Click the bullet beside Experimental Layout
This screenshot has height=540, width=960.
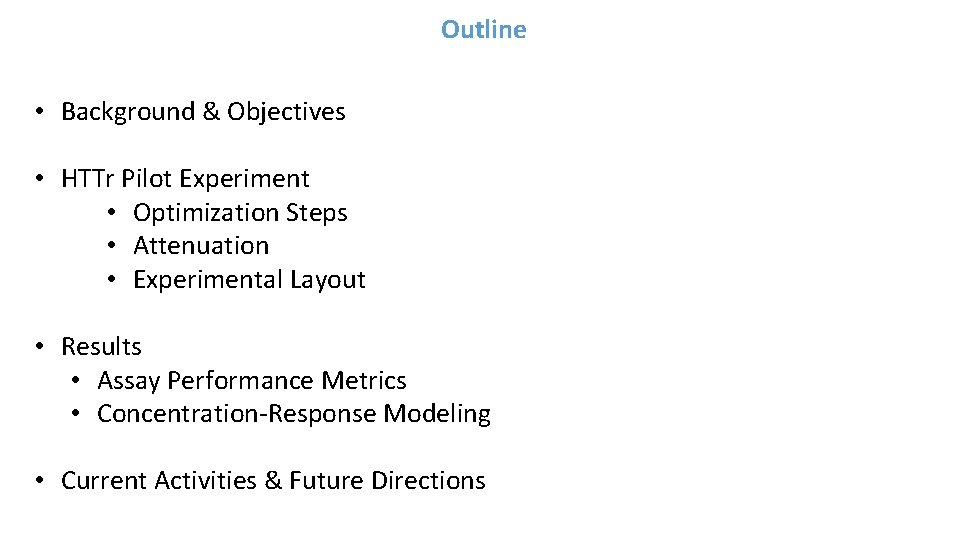tap(111, 279)
